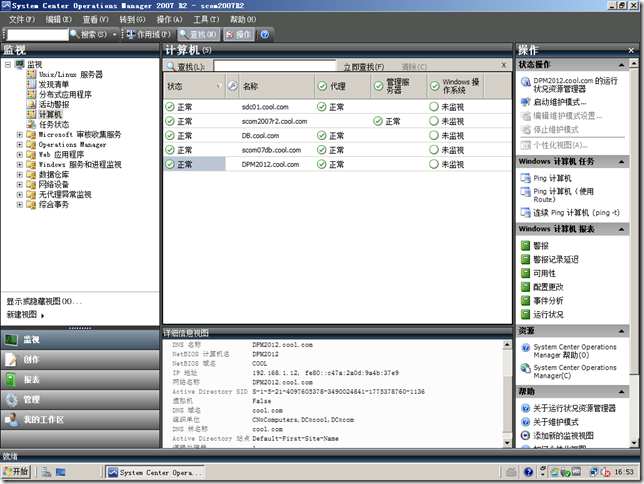
Task: Open the 帮助 menu
Action: [x=243, y=19]
